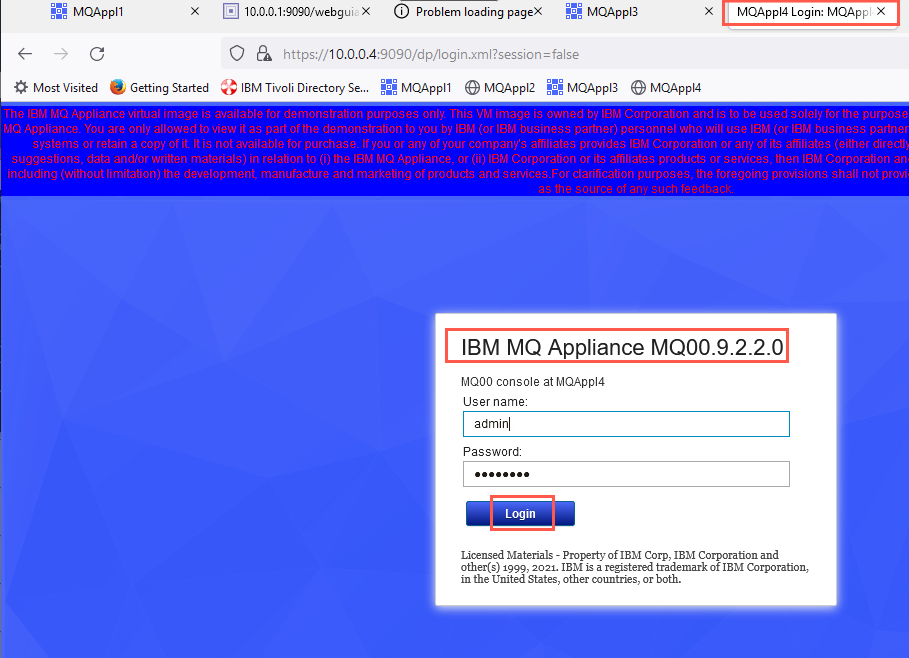This screenshot has height=658, width=909.
Task: Click the red demonstration disclaimer banner text
Action: pos(454,151)
